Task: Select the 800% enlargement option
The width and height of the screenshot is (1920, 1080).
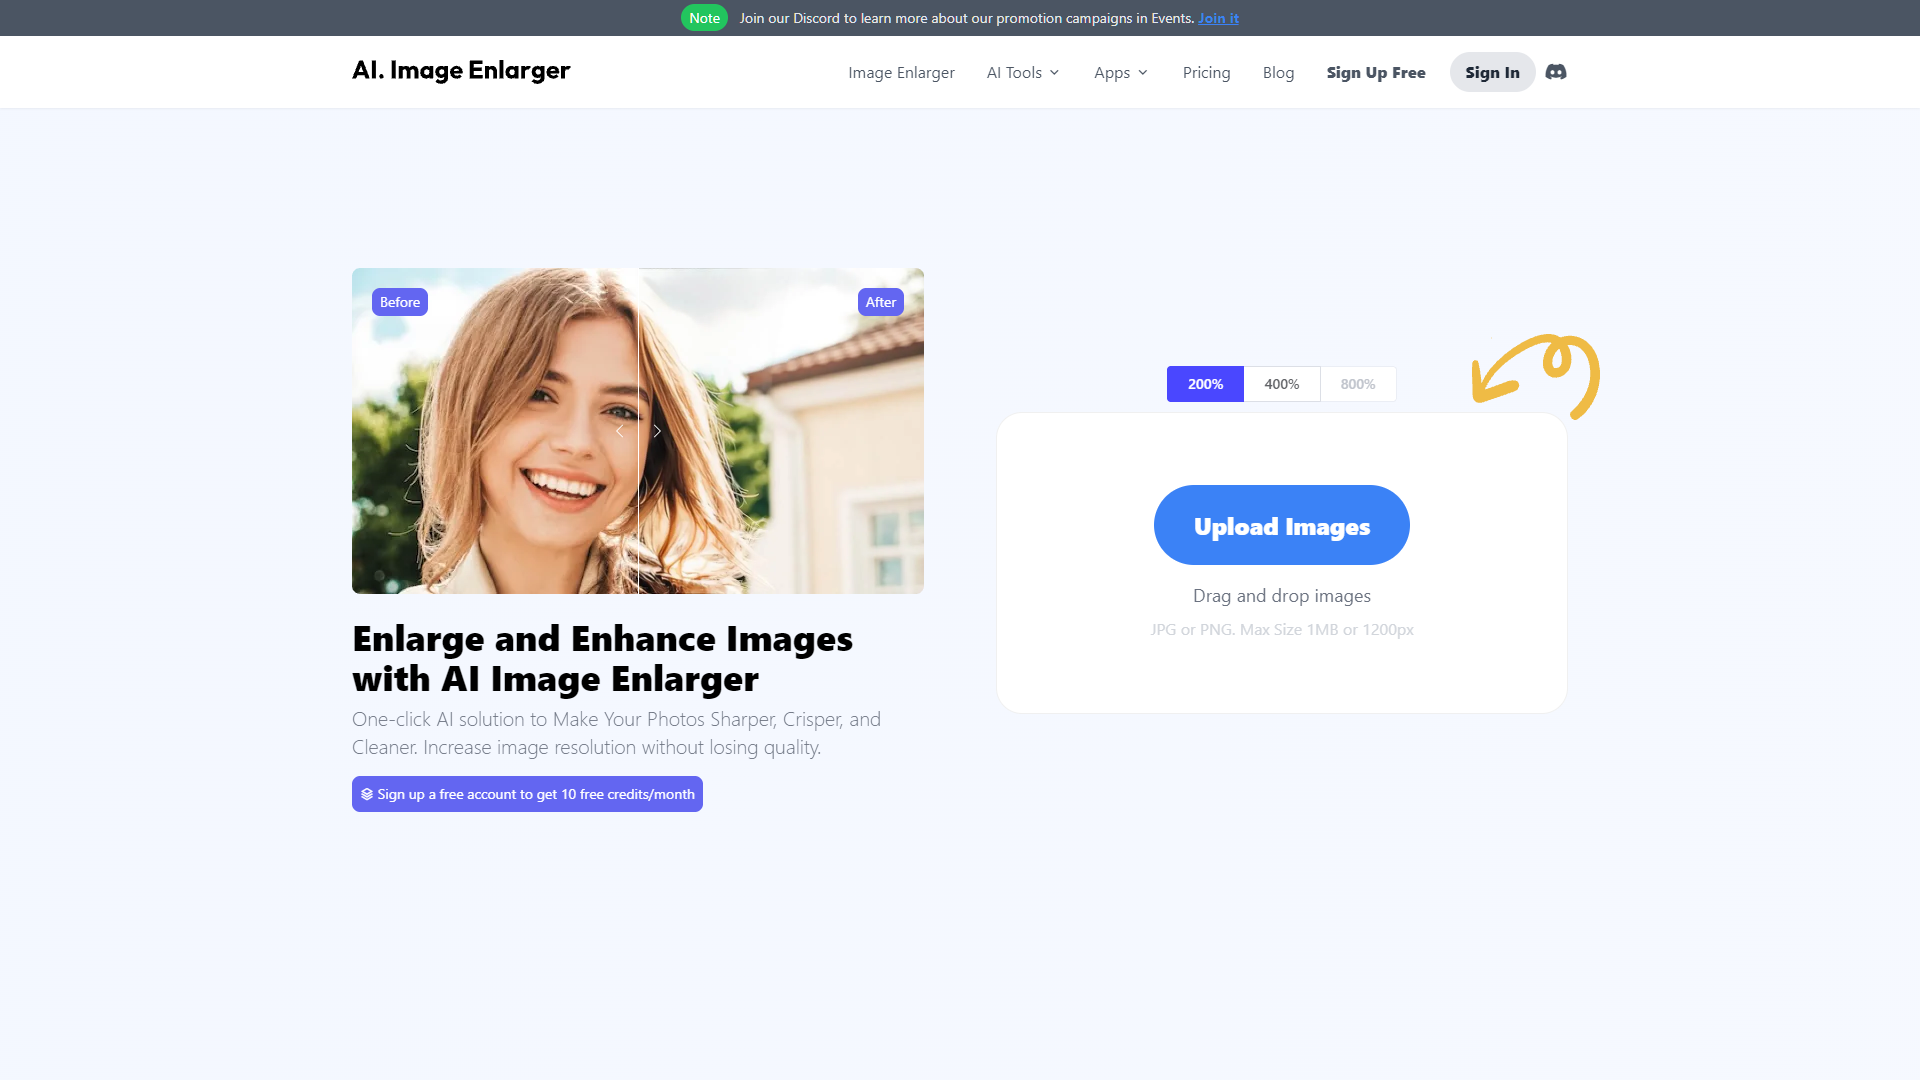Action: tap(1358, 384)
